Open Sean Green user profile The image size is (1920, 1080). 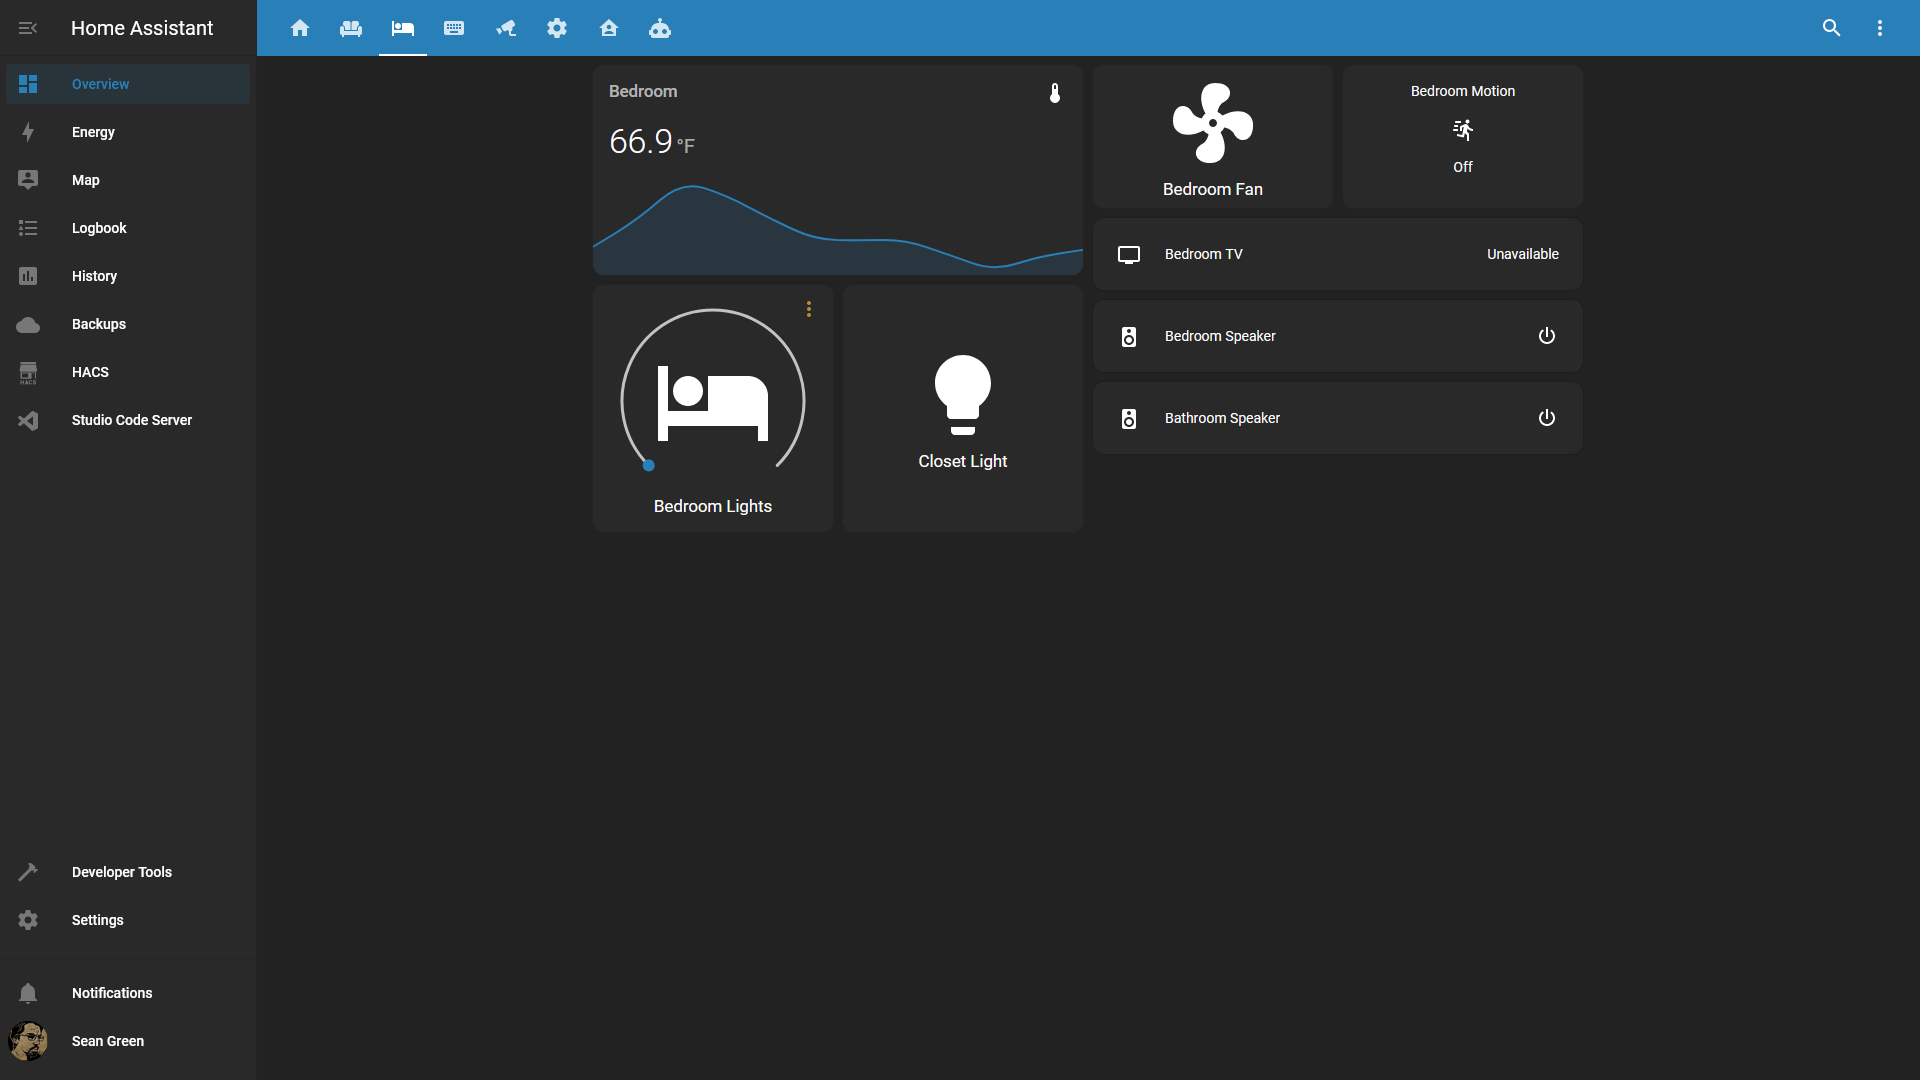[x=128, y=1041]
